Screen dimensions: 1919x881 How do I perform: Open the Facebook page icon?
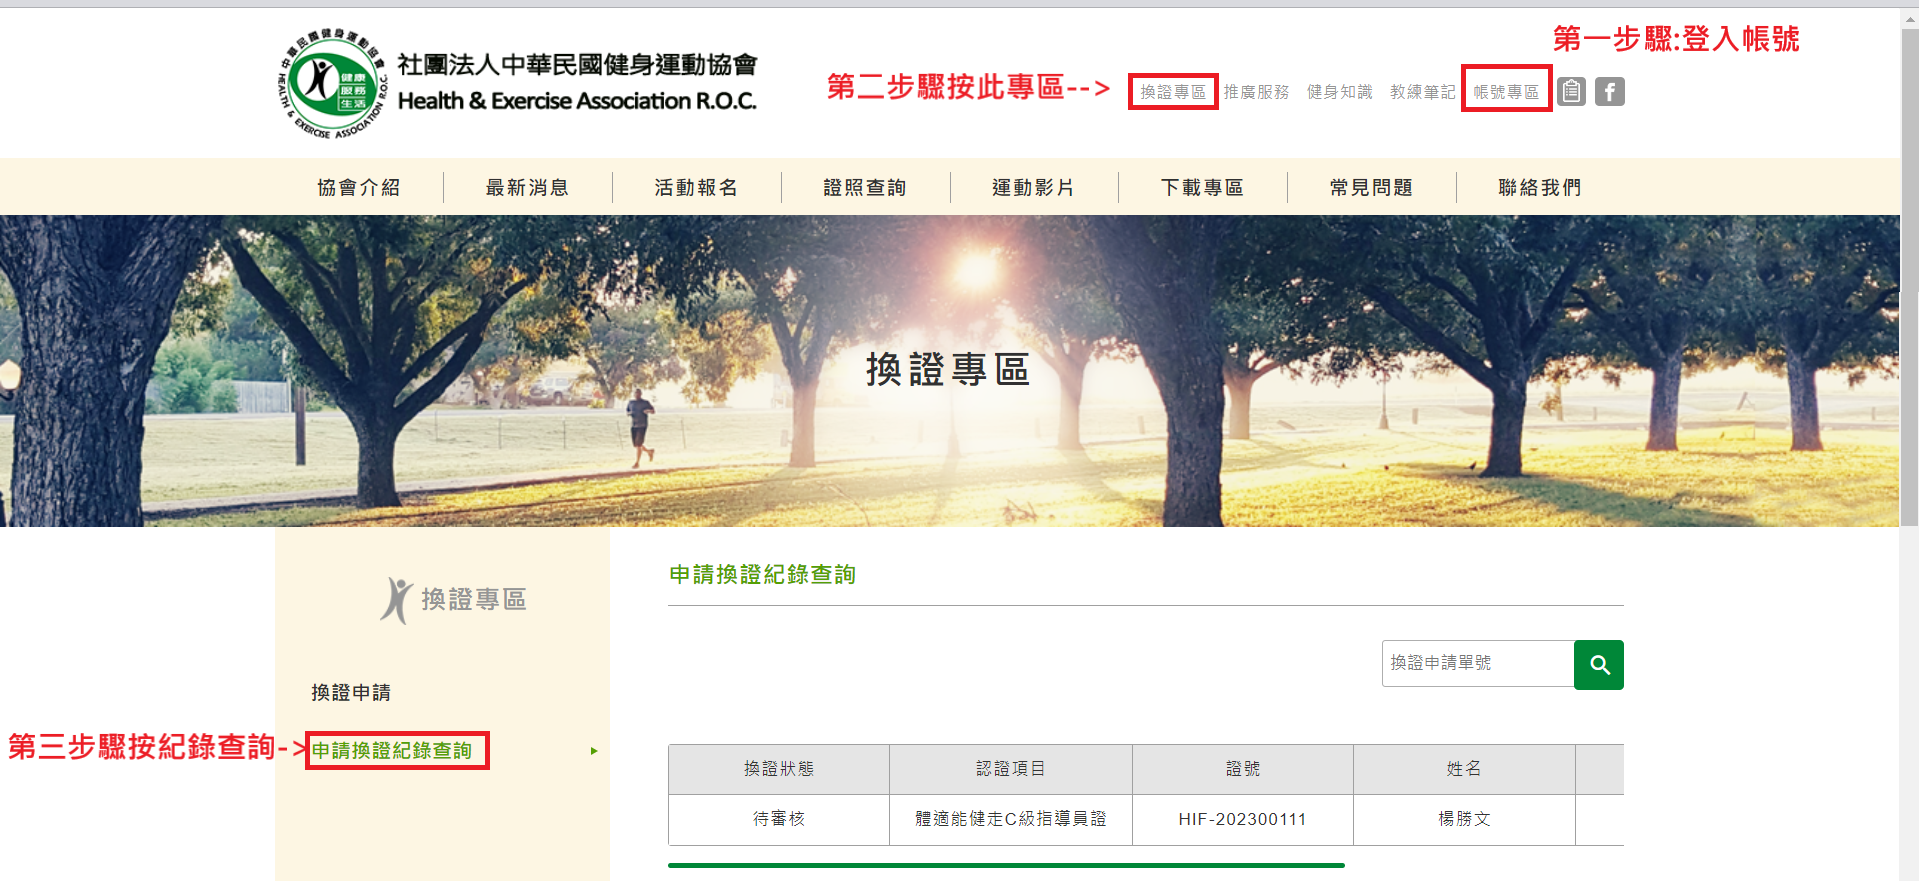(1609, 92)
